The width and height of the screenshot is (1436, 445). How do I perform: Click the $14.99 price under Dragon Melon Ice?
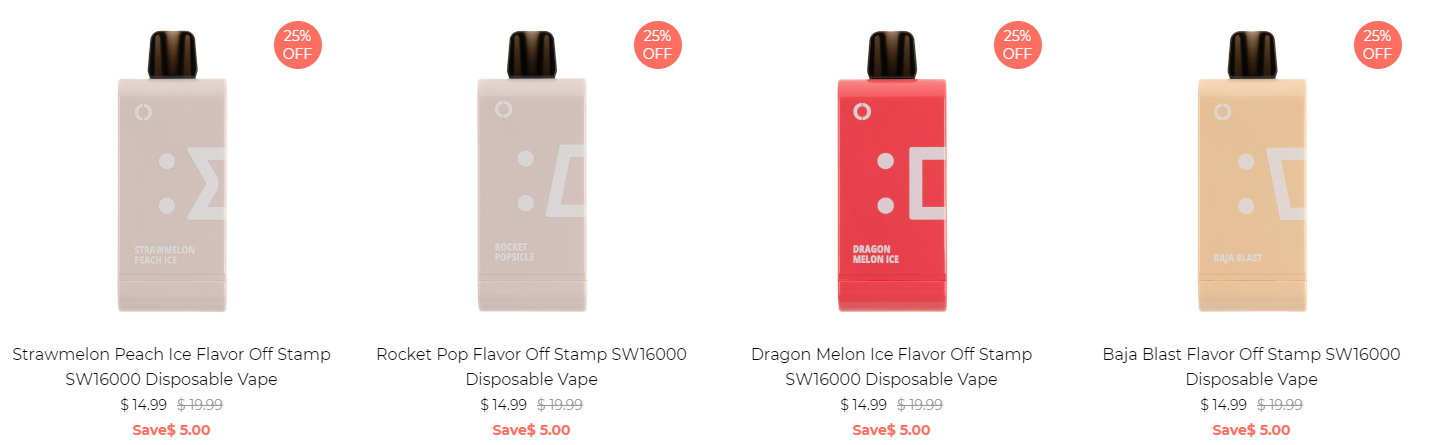(x=863, y=405)
